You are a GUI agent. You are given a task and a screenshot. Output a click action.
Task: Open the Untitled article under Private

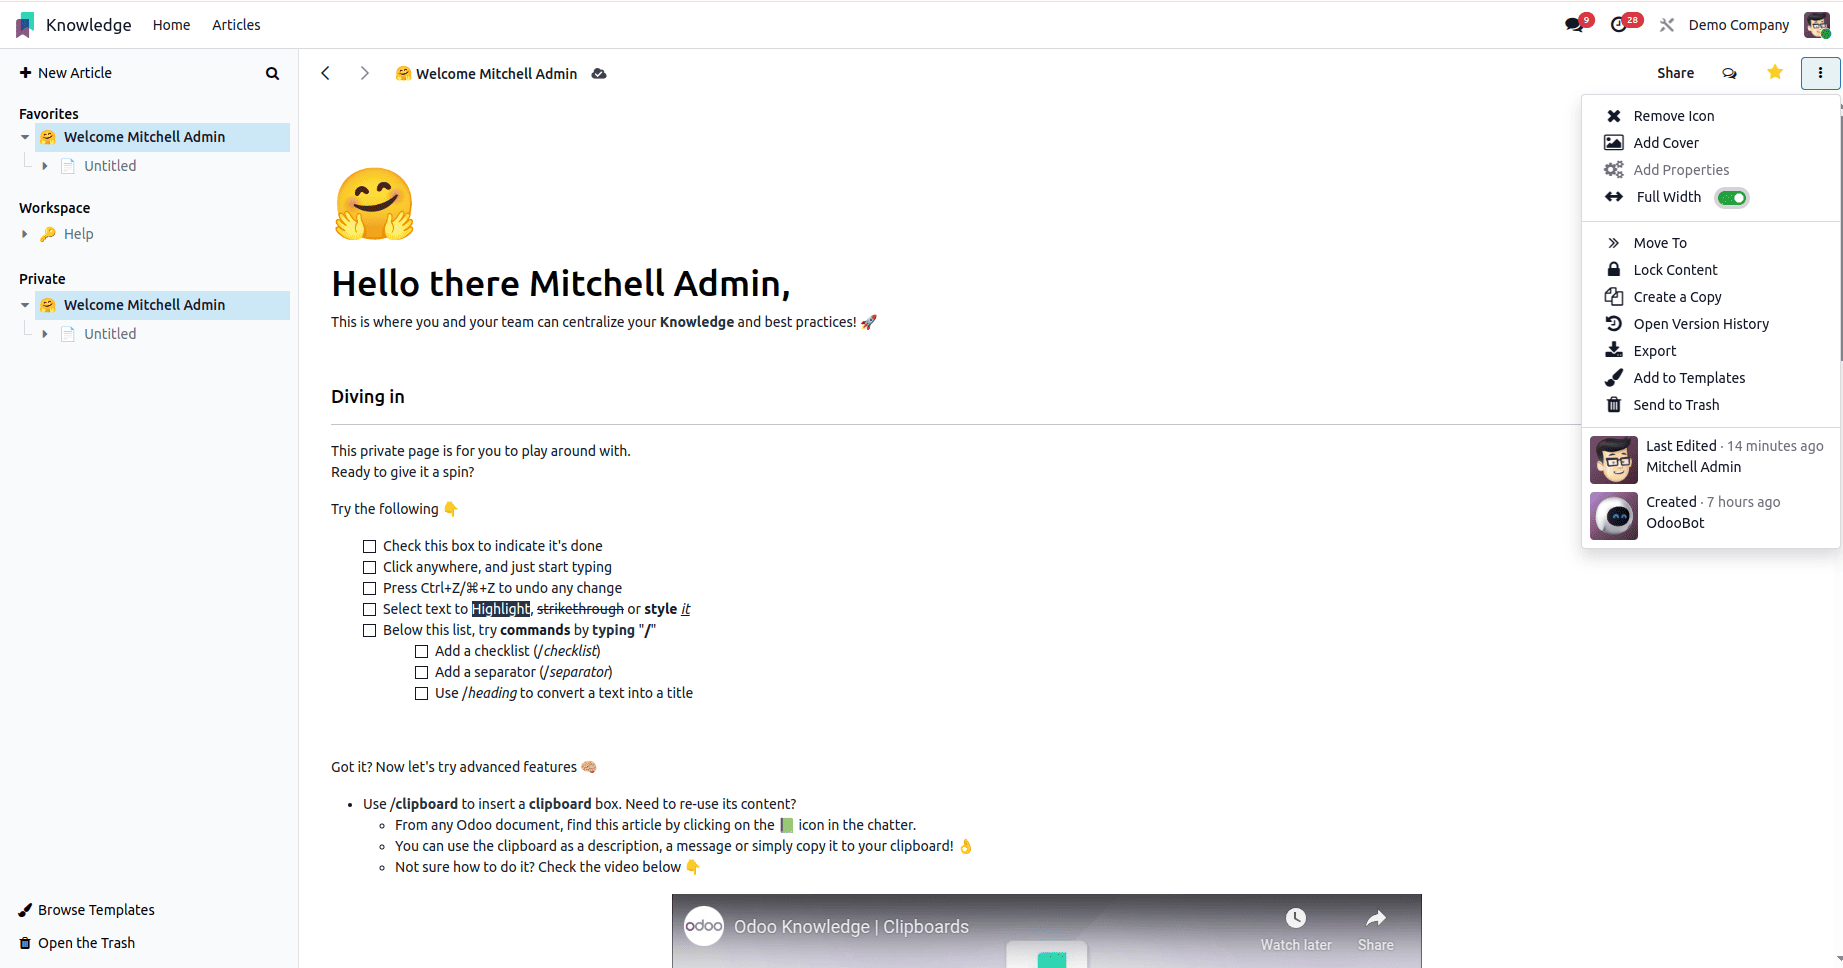(x=110, y=334)
